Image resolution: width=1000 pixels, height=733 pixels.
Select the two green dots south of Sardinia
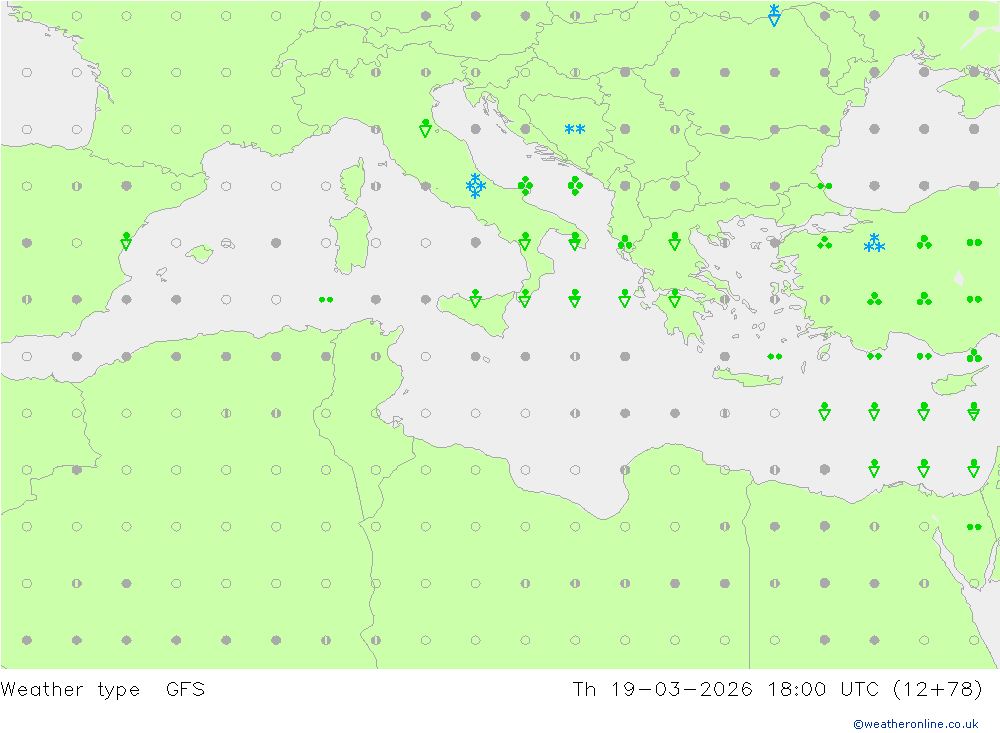(x=326, y=300)
